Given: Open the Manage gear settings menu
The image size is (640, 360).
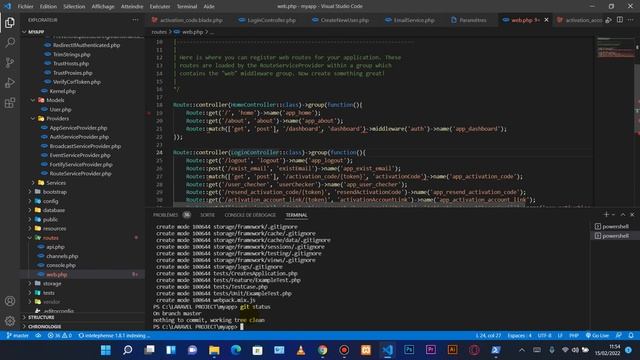Looking at the screenshot, I should click(x=10, y=321).
